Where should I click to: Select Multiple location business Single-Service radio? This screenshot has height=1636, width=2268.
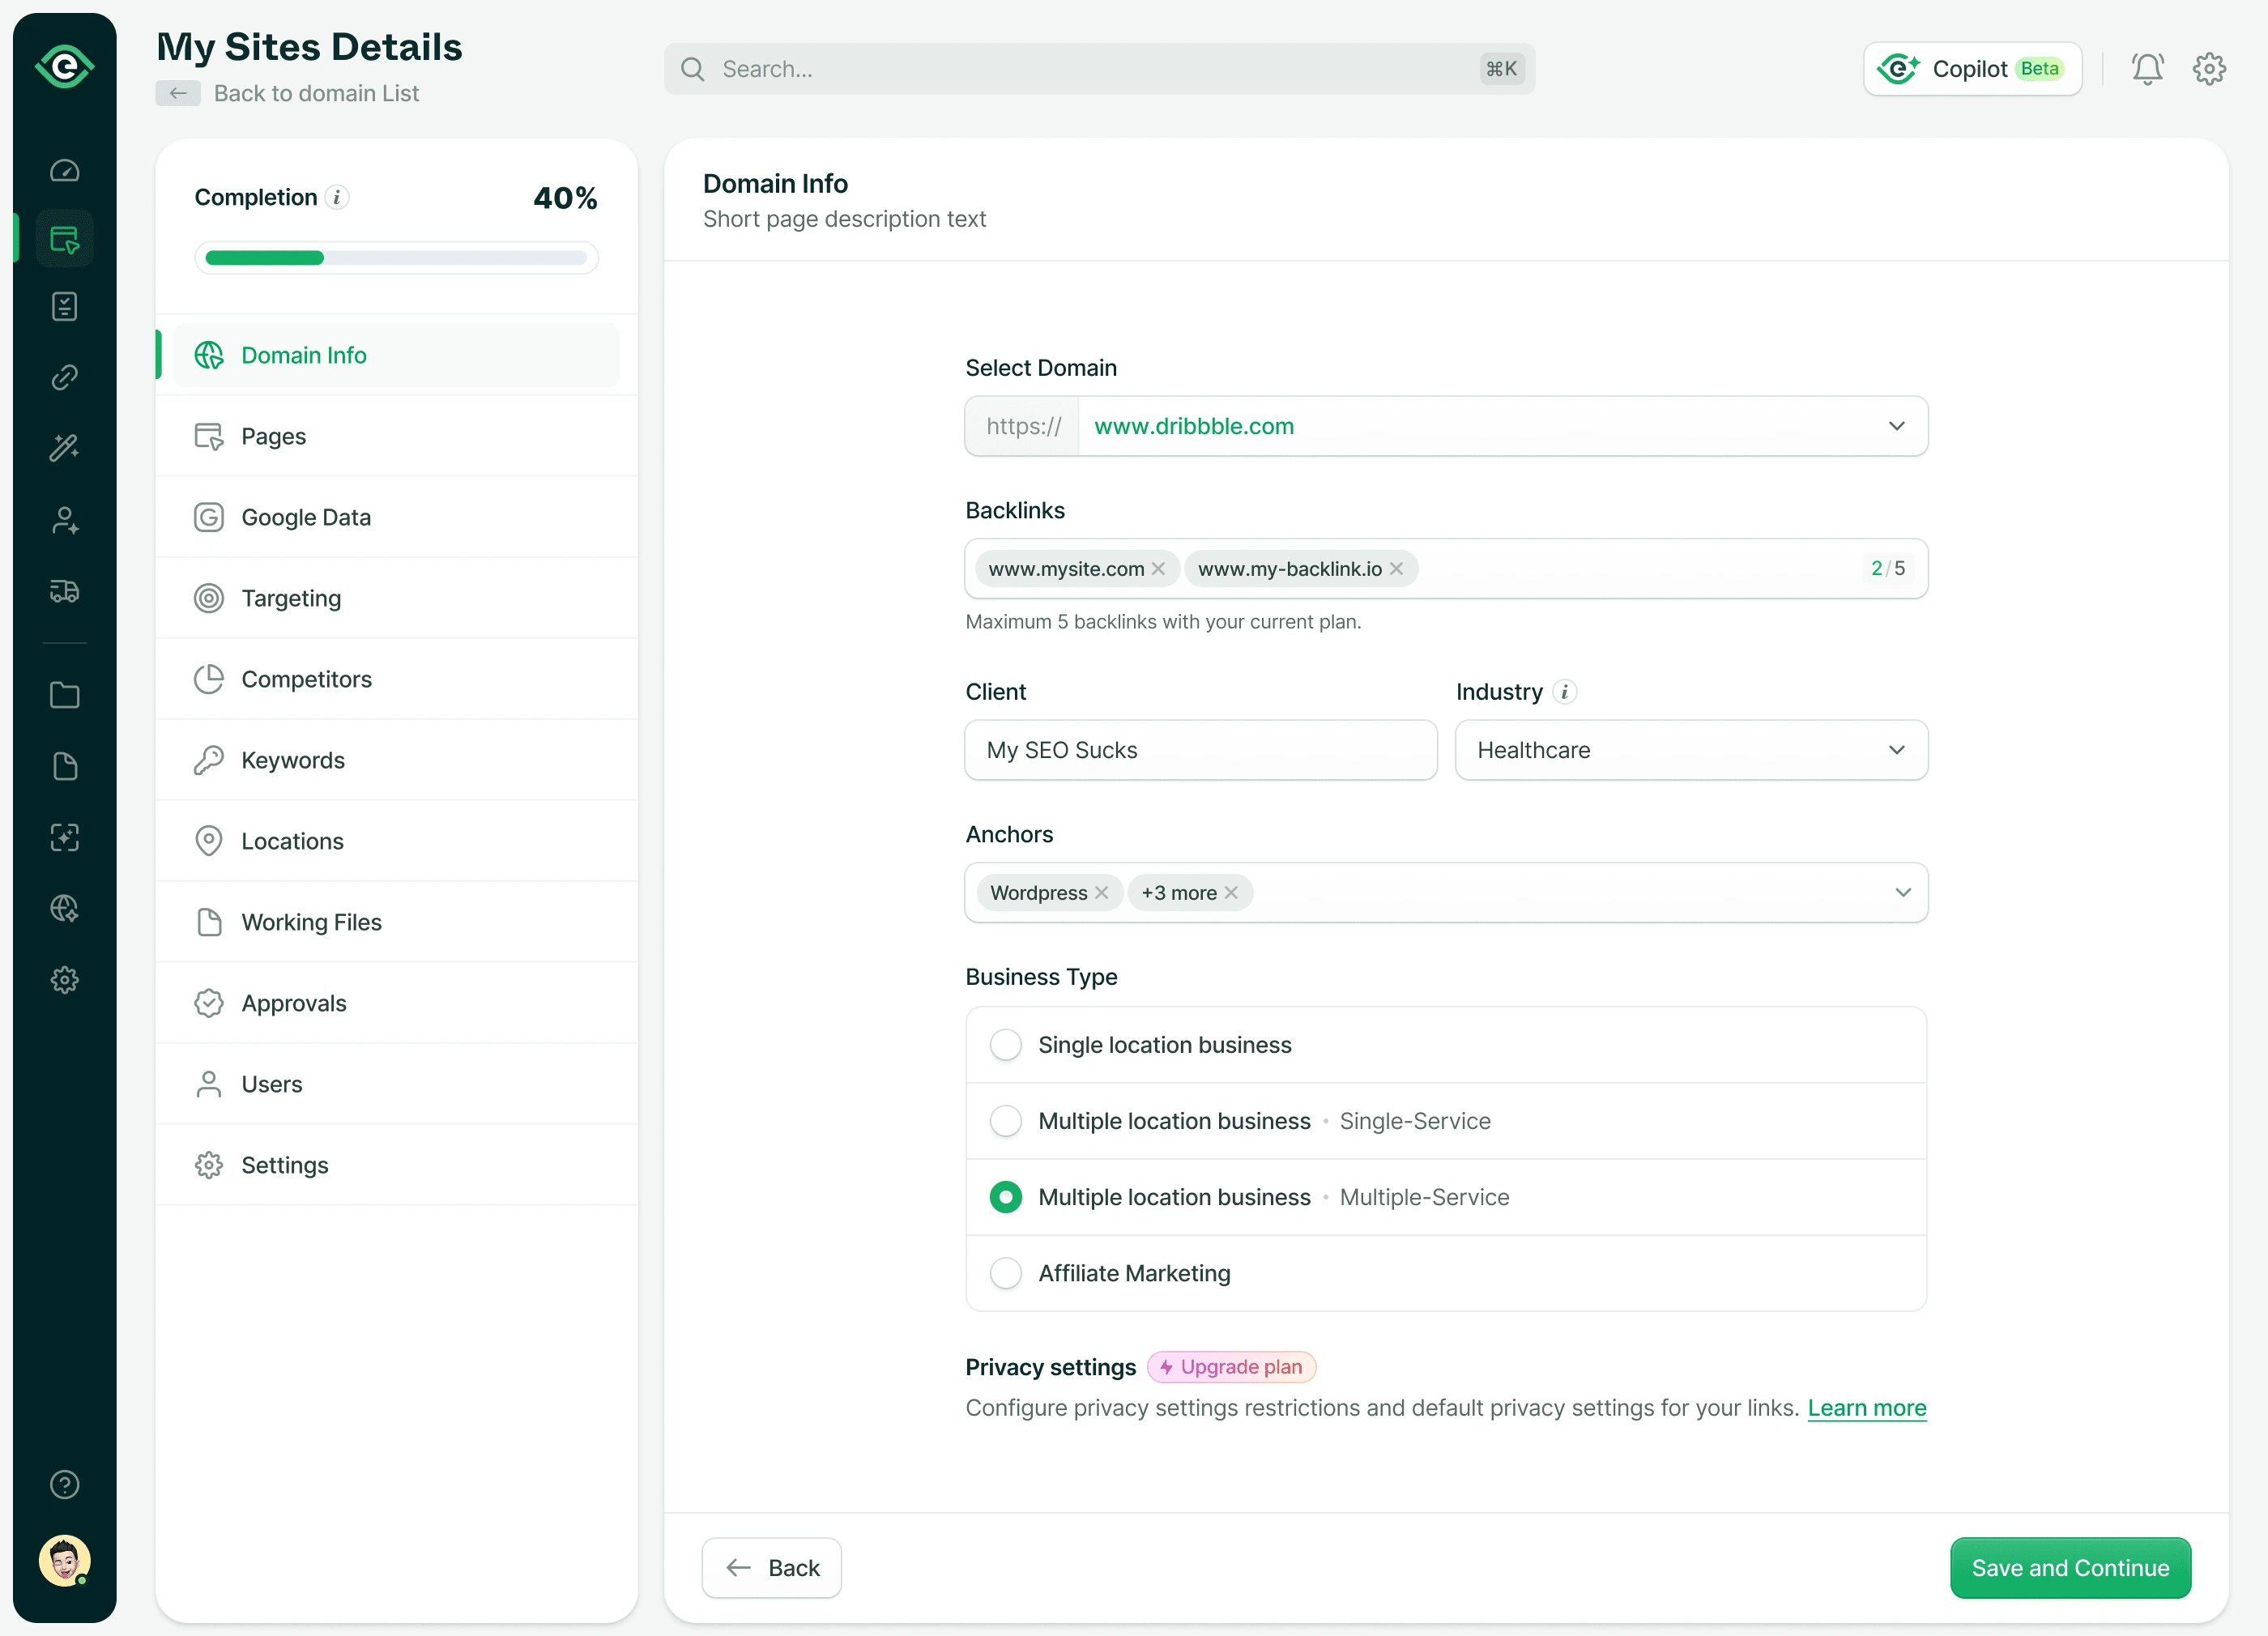coord(1005,1120)
